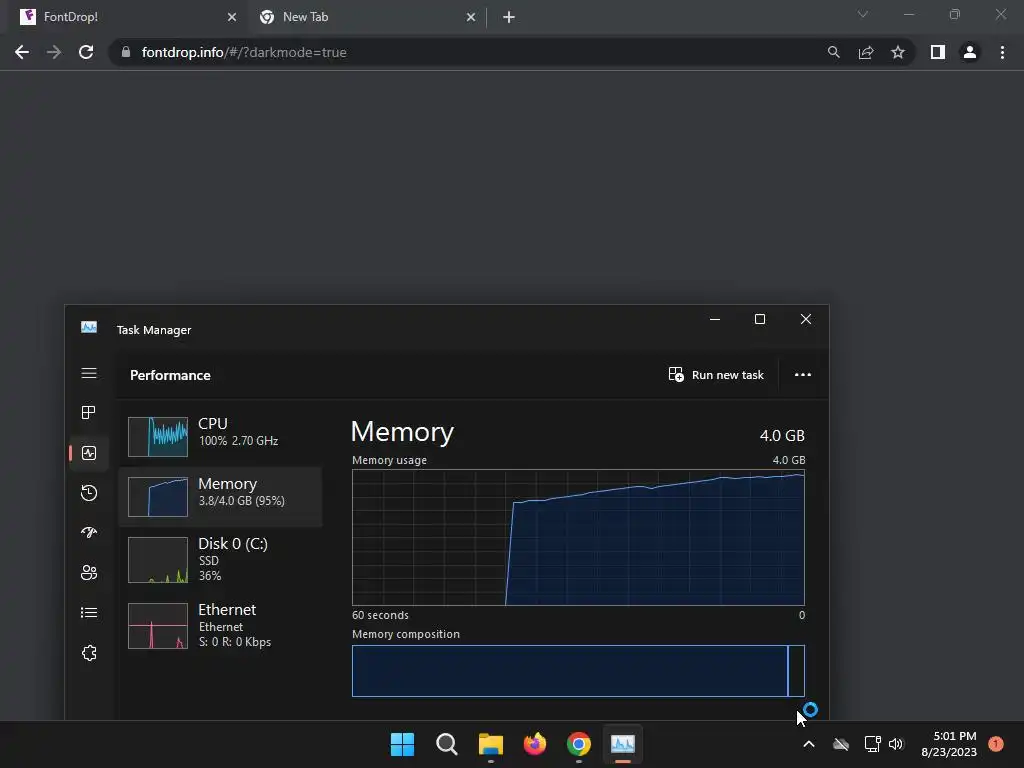Click the bookmark star in address bar
This screenshot has width=1024, height=768.
pos(898,52)
